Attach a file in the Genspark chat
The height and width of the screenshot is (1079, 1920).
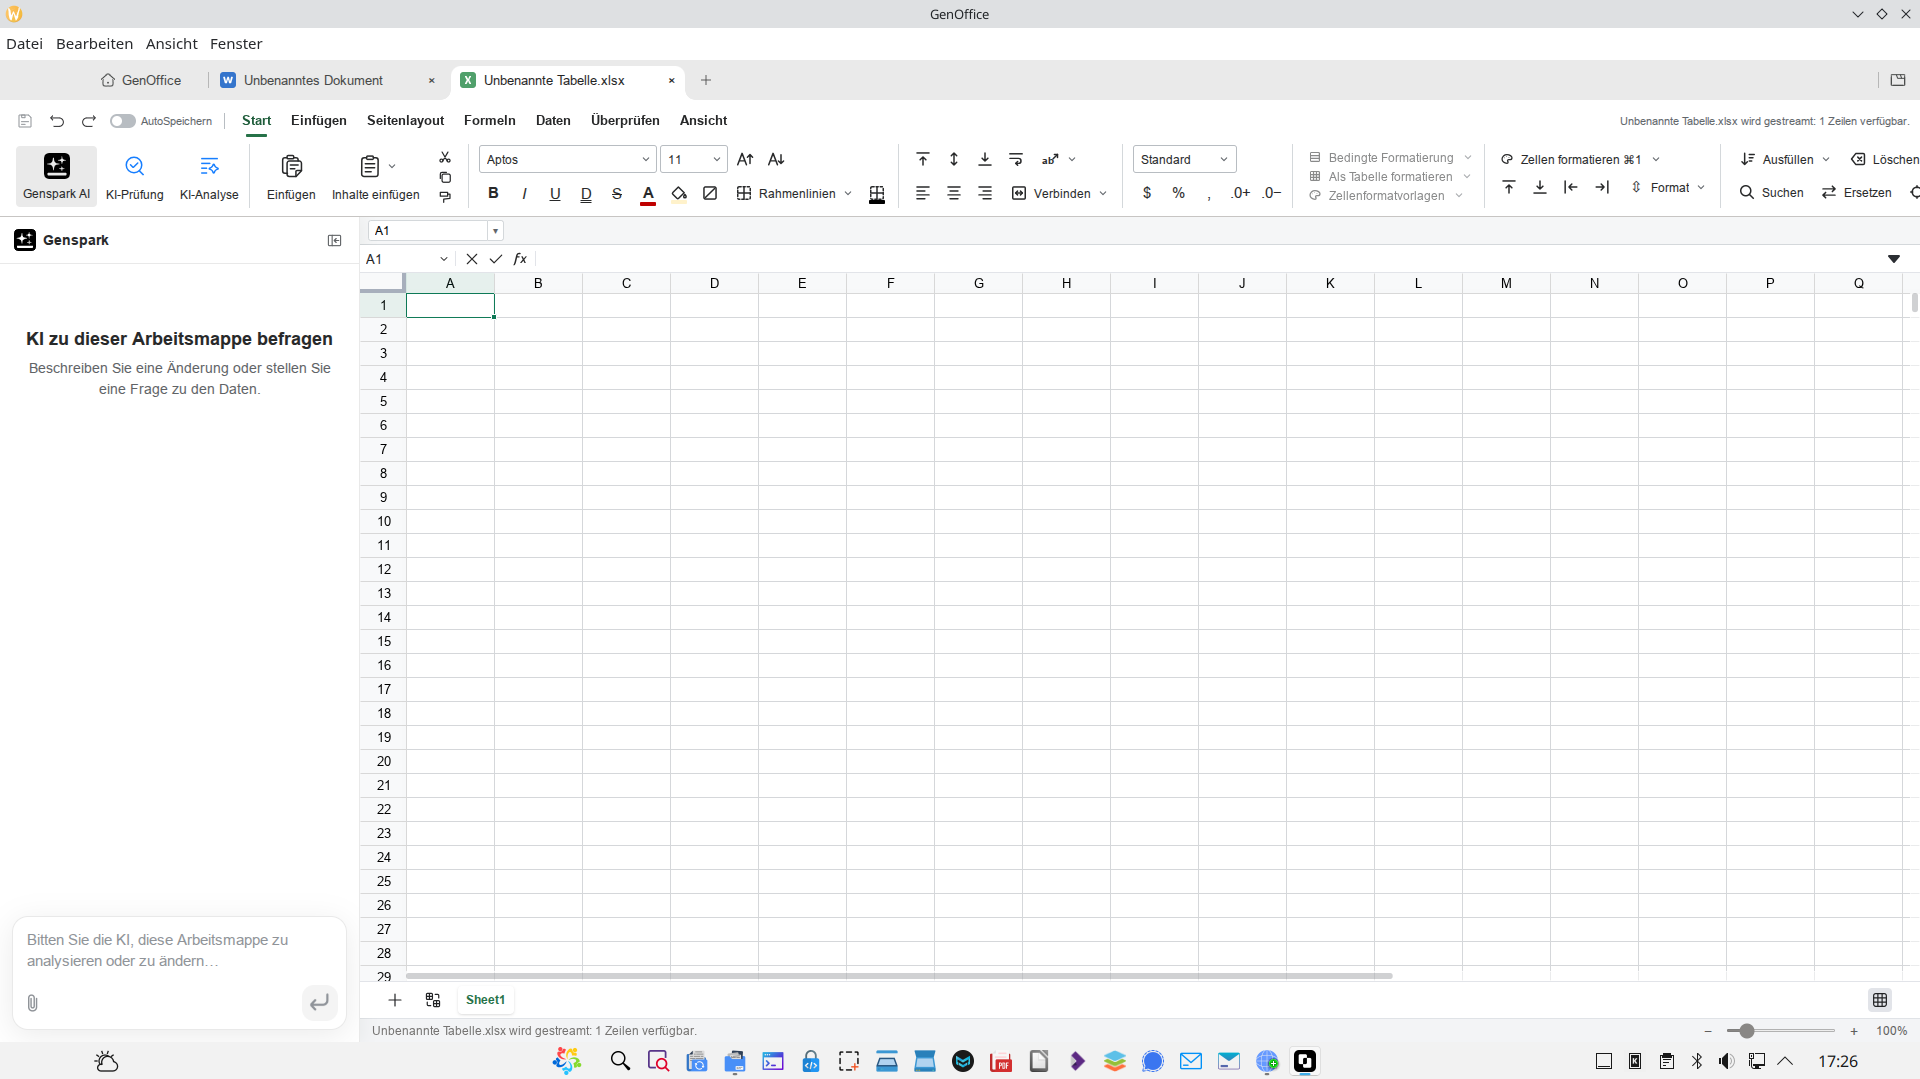(x=32, y=1003)
